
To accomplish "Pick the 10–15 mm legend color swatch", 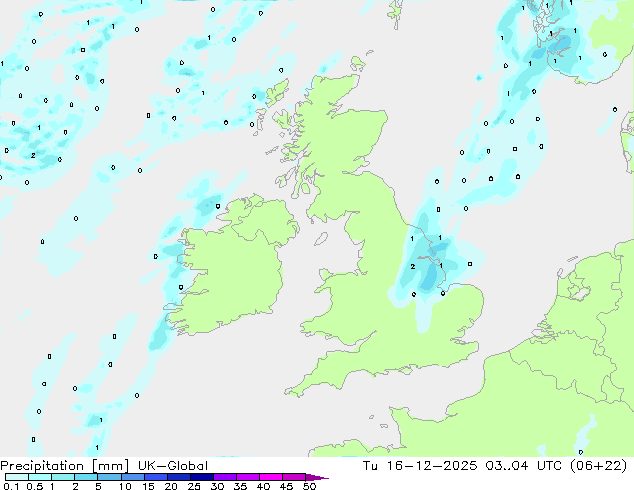I will [x=133, y=477].
